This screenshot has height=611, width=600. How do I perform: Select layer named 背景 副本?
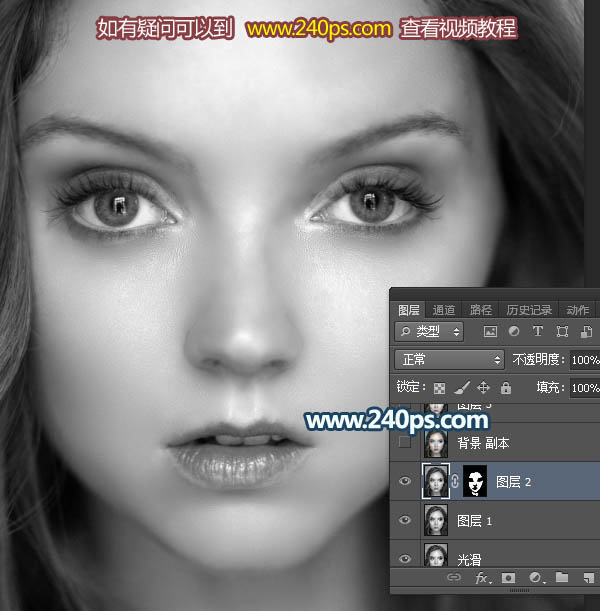click(483, 443)
